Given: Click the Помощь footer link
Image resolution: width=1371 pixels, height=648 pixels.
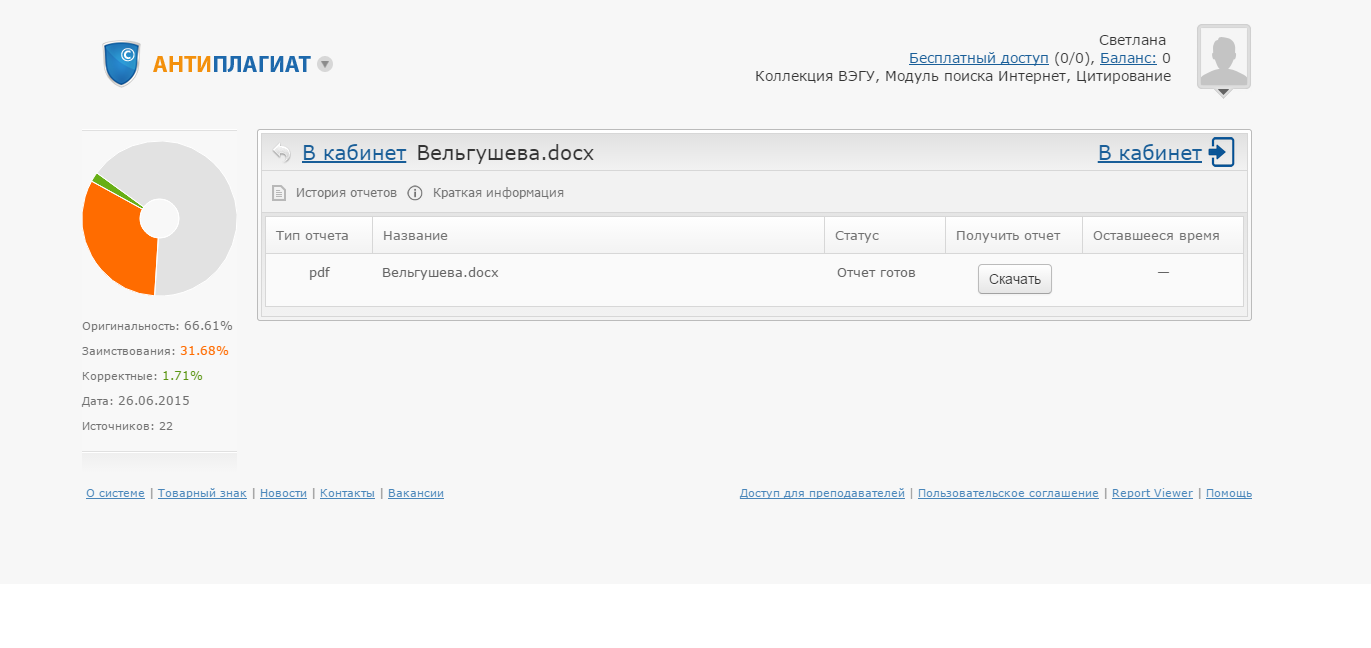Looking at the screenshot, I should [1228, 493].
